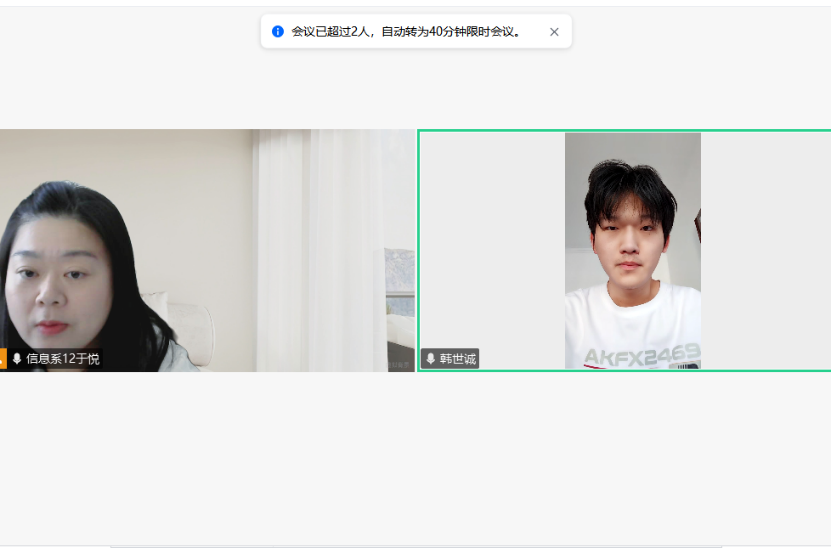
Task: Click the orange host badge on left tile
Action: [2, 358]
